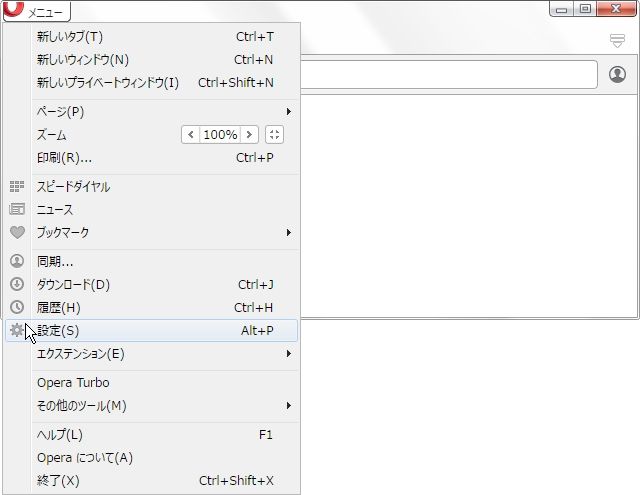Screen dimensions: 640x495
Task: Expand その他のツール(M) submenu arrow
Action: click(x=289, y=406)
